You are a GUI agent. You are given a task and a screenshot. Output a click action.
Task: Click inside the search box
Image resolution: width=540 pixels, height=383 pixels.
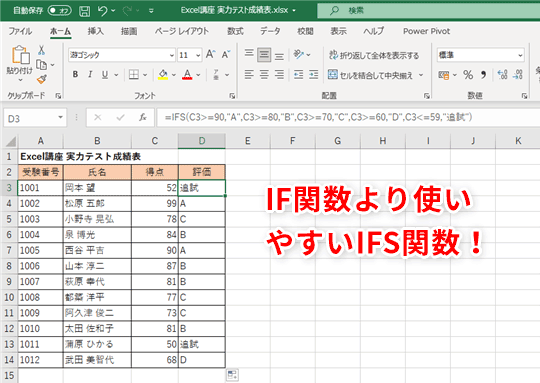coord(428,11)
